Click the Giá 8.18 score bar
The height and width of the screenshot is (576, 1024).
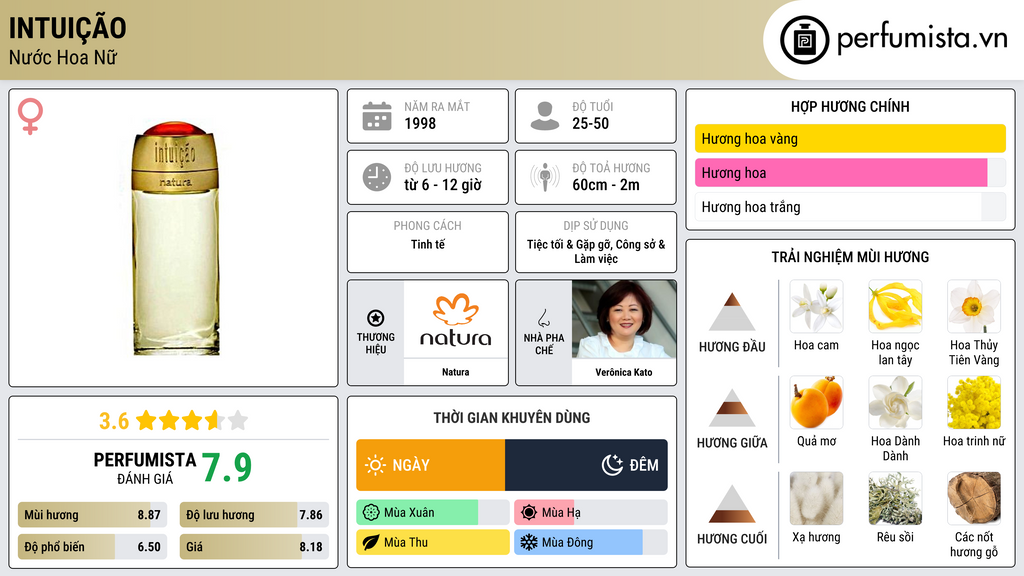point(254,547)
